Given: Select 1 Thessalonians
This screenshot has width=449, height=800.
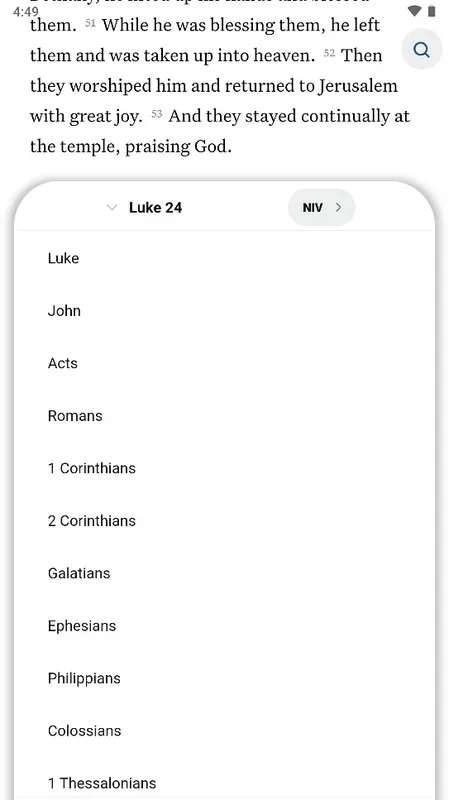Looking at the screenshot, I should point(224,783).
